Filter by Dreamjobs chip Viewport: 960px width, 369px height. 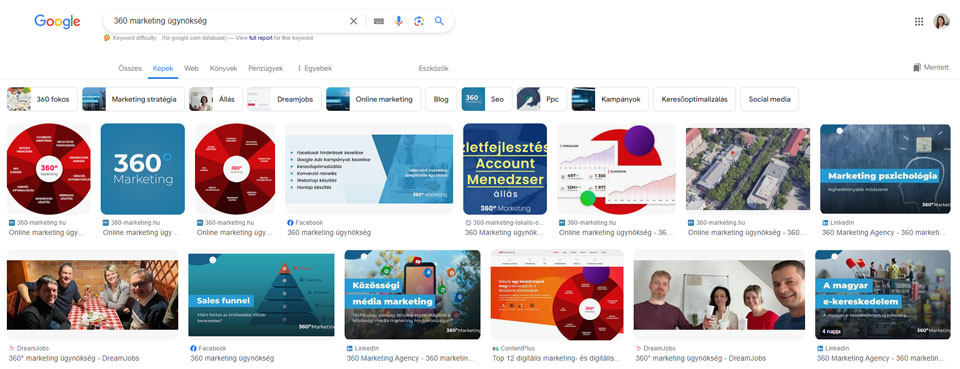click(284, 99)
